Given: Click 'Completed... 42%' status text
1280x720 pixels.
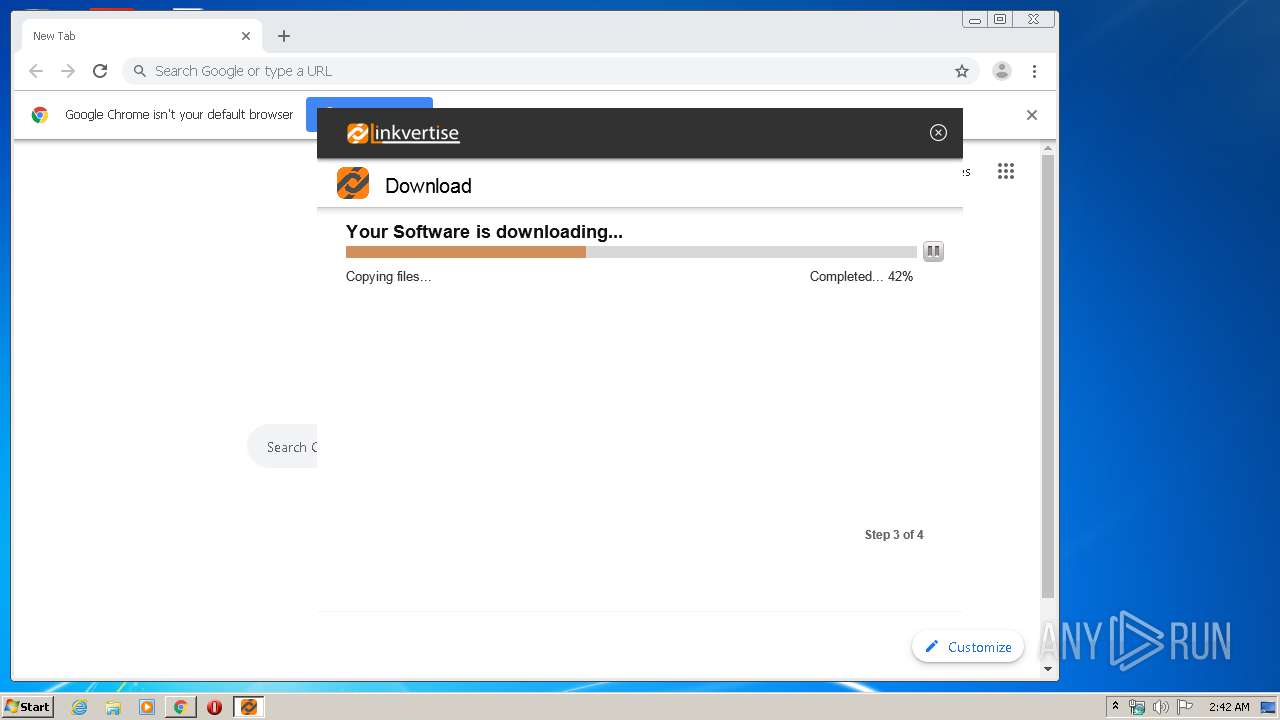Looking at the screenshot, I should [861, 277].
